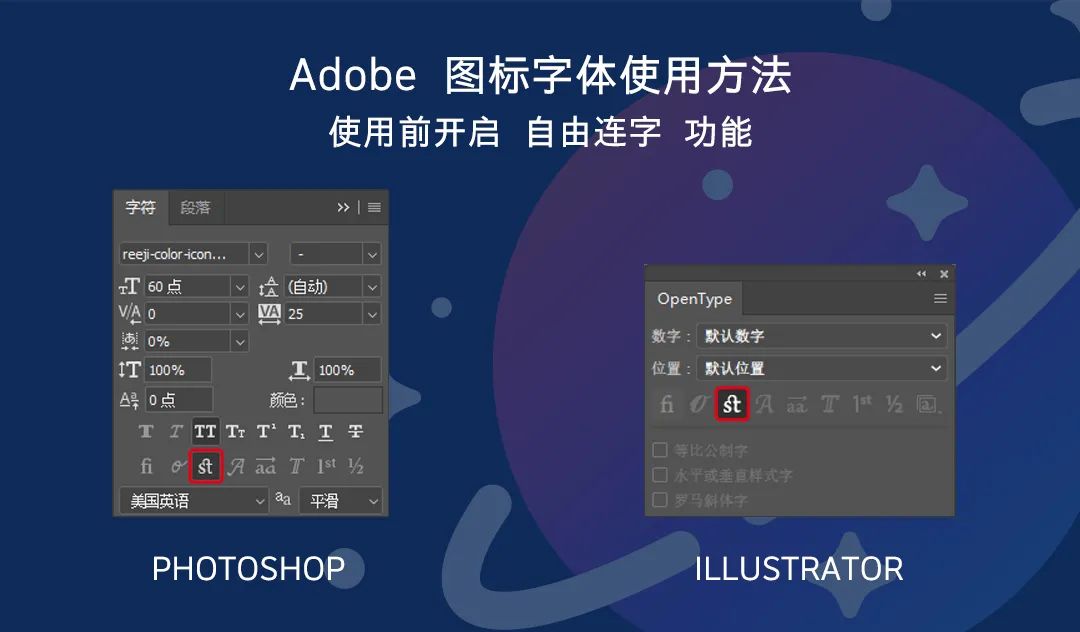Toggle Faux Bold in Photoshop Character panel

146,432
